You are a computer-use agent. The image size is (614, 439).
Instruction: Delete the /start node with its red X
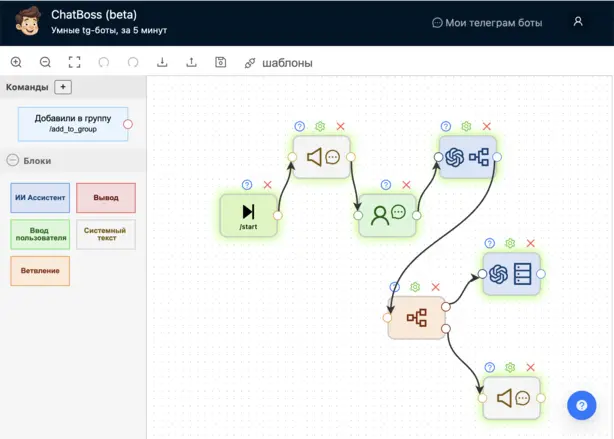(267, 184)
